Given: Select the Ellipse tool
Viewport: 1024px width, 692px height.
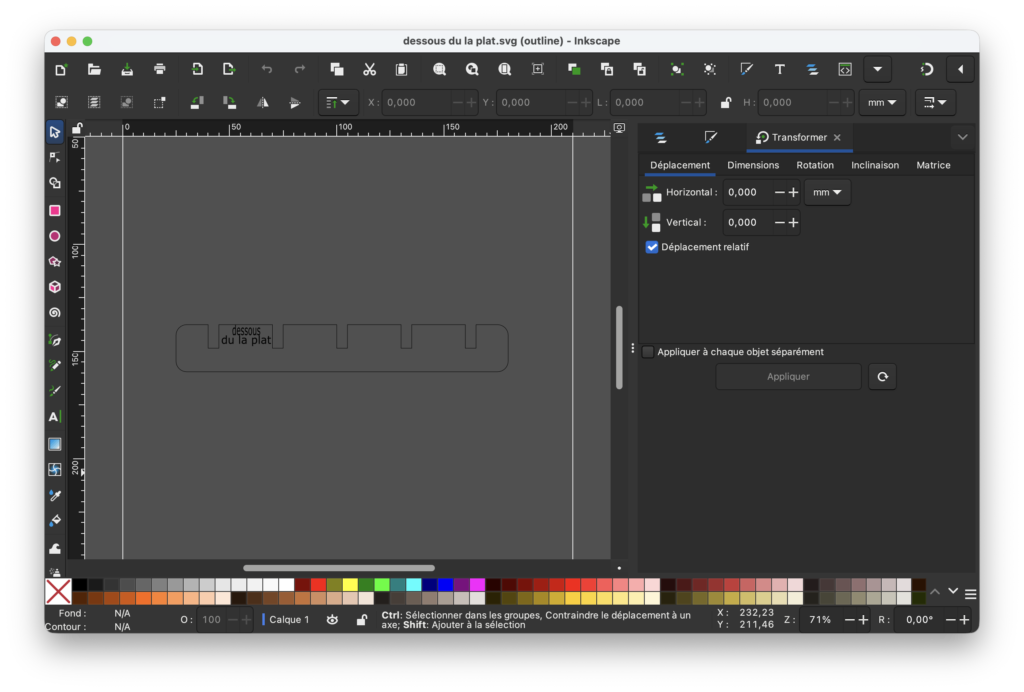Looking at the screenshot, I should pos(55,236).
